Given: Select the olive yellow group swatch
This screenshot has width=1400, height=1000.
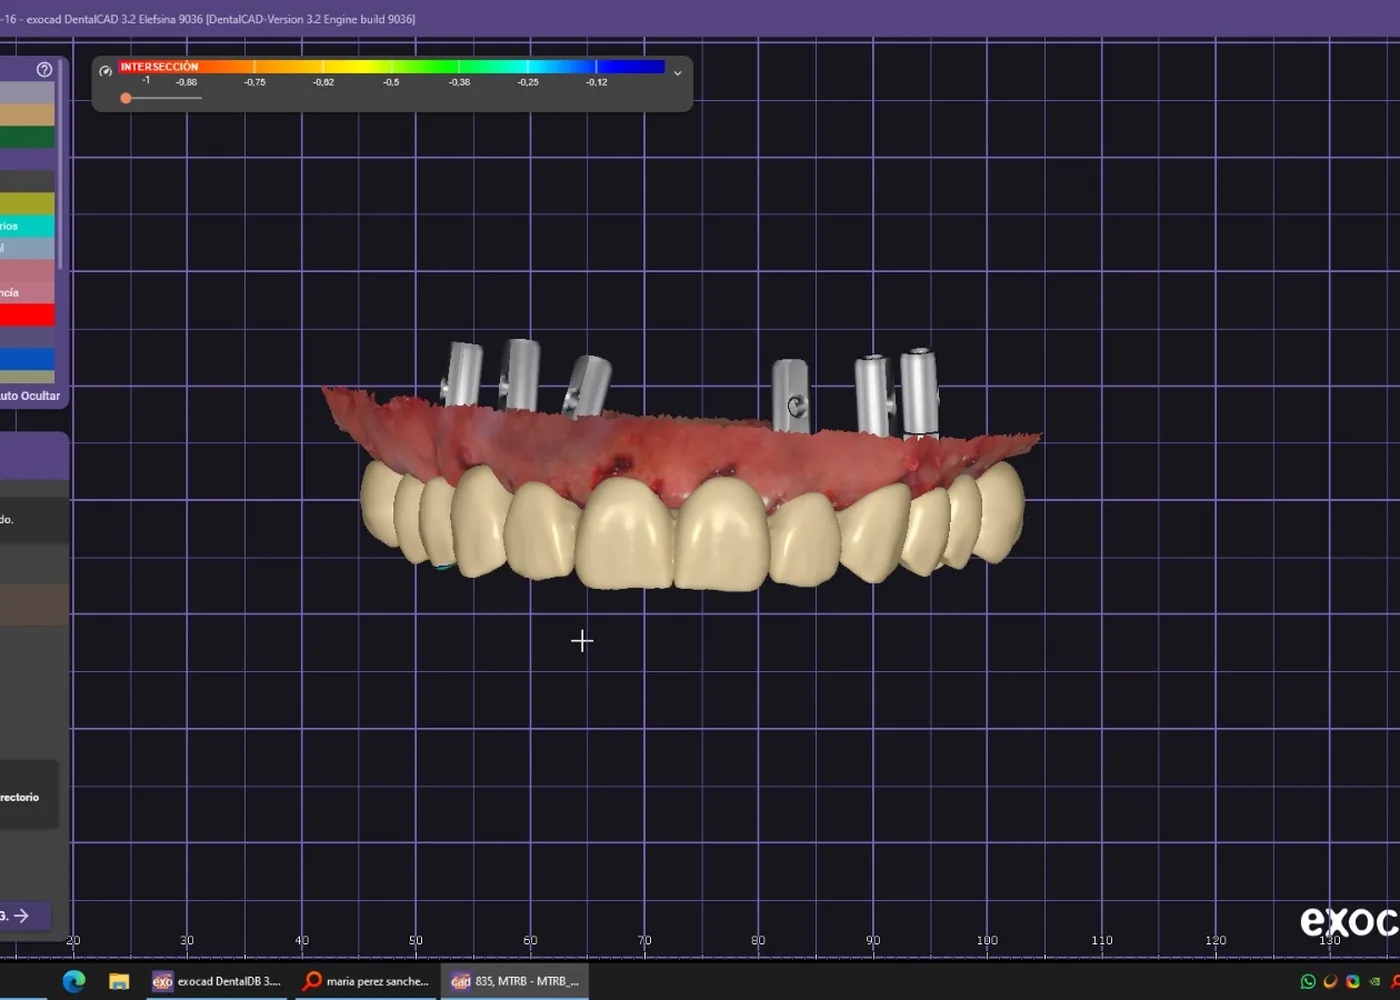Looking at the screenshot, I should pos(27,203).
